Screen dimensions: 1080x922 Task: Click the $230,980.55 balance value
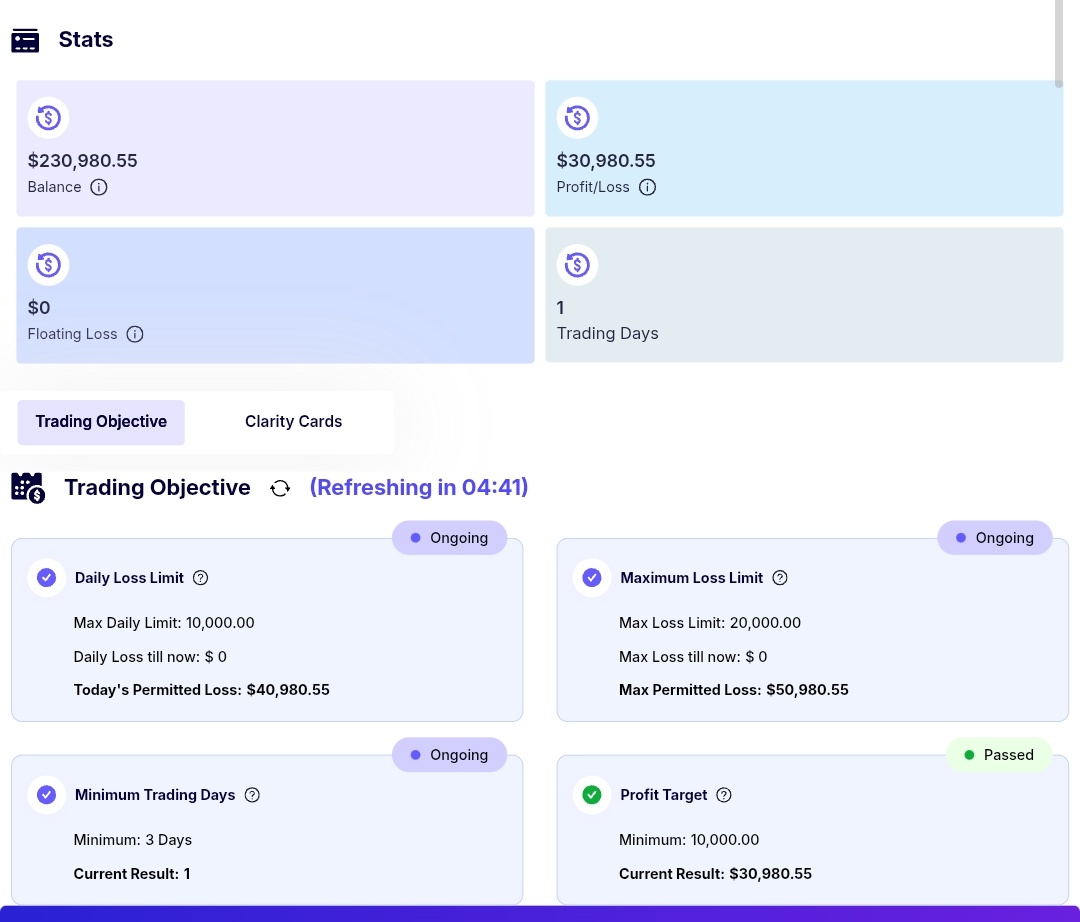[83, 161]
